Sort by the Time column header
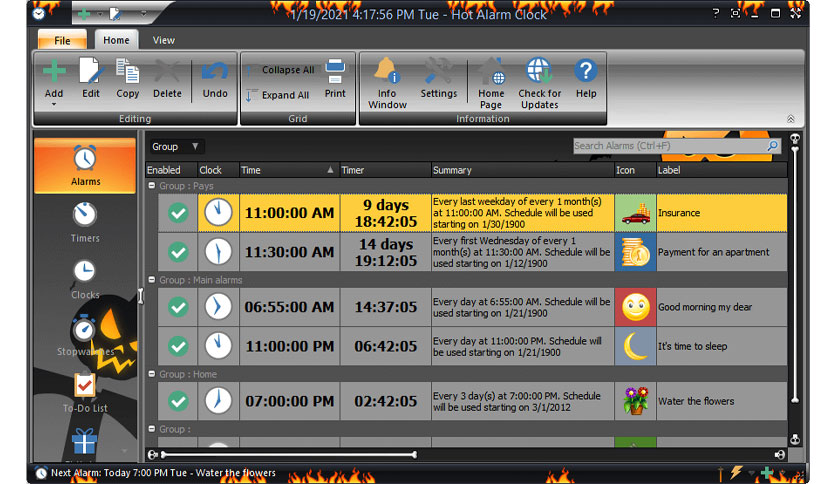 tap(288, 170)
